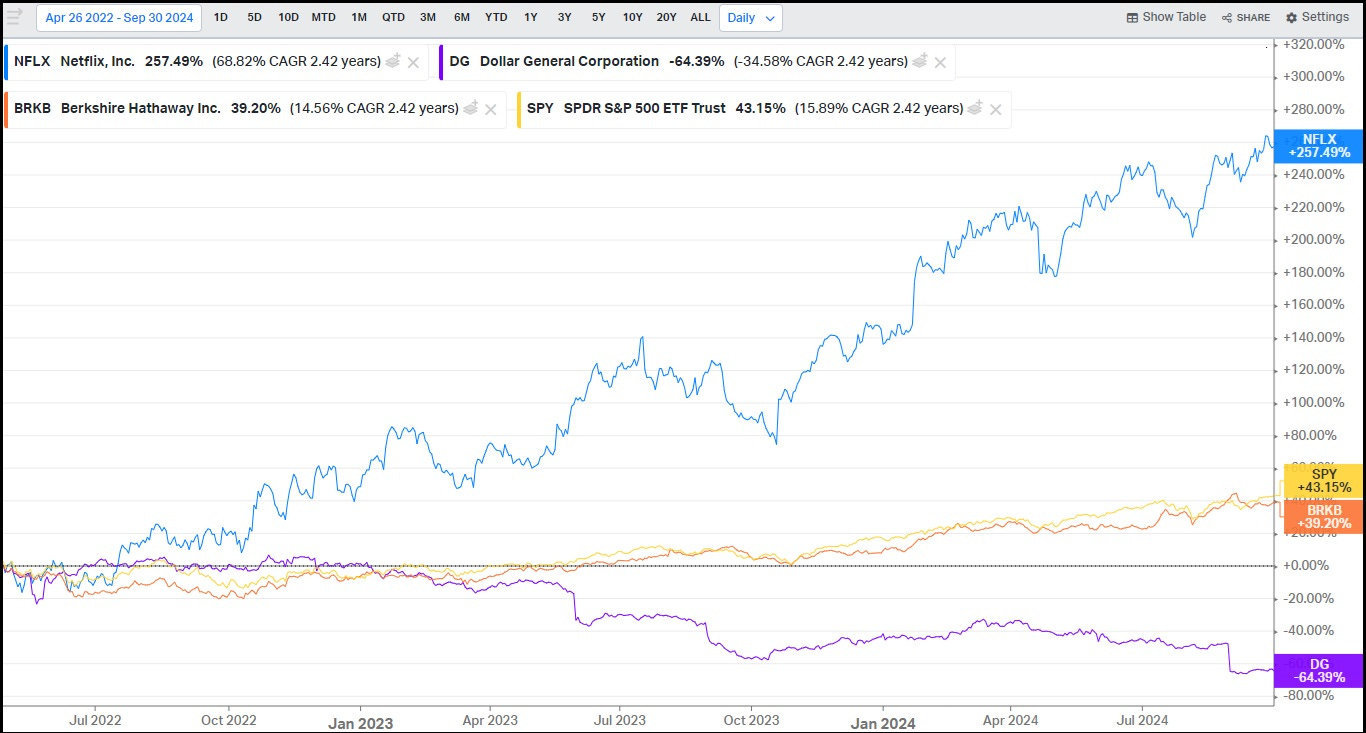
Task: Remove BRKB Berkshire Hathaway from the chart
Action: click(491, 109)
